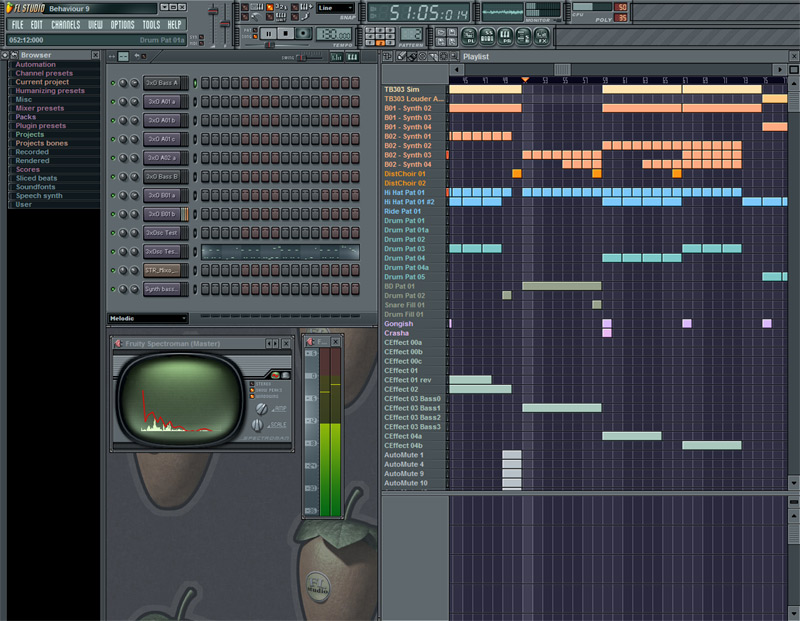This screenshot has height=621, width=800.
Task: Select the zoom tool in Playlist toolbar
Action: pos(454,57)
